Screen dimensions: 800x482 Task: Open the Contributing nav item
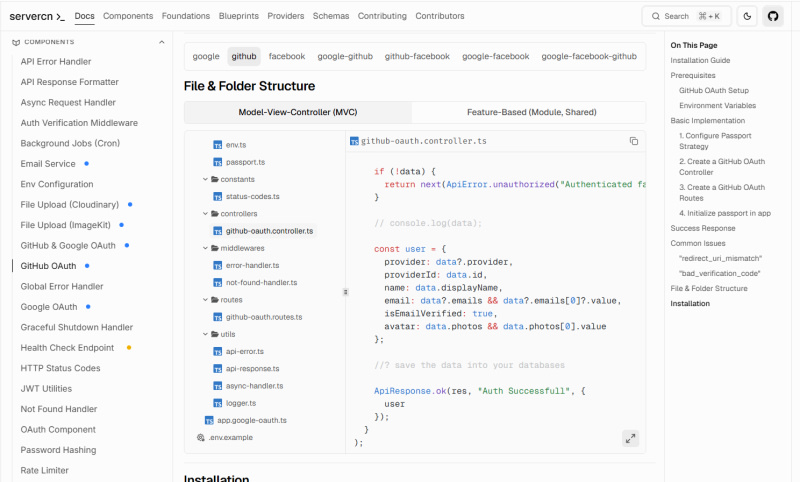[x=382, y=16]
